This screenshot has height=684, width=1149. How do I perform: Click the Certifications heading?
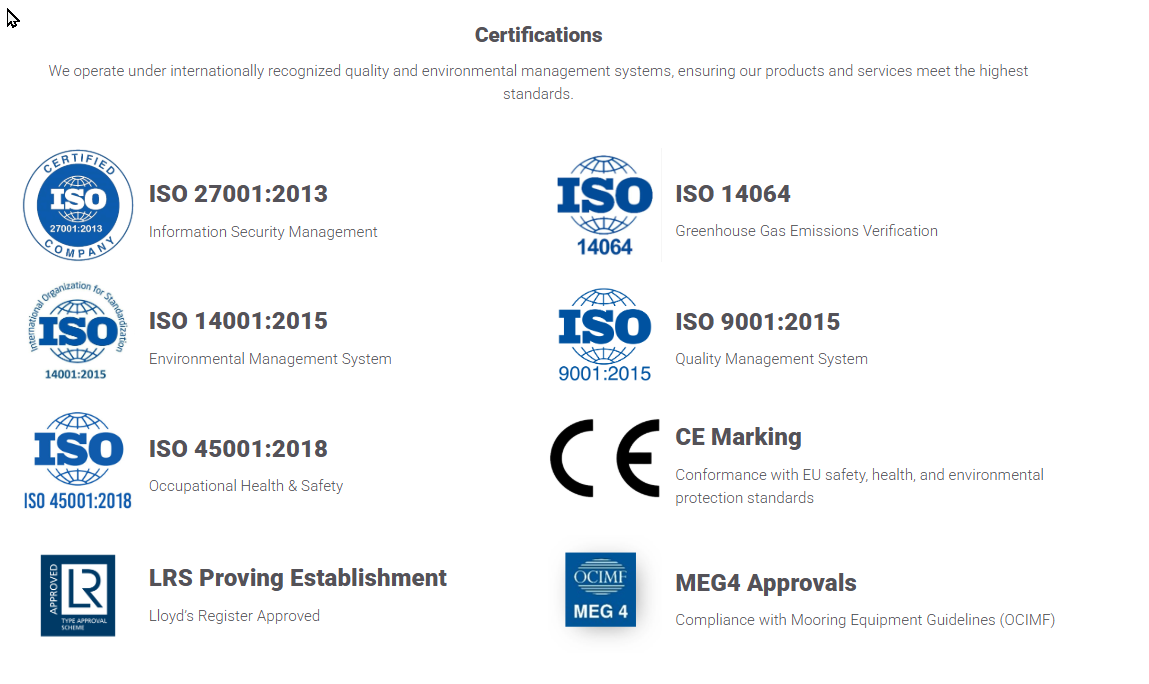point(538,35)
